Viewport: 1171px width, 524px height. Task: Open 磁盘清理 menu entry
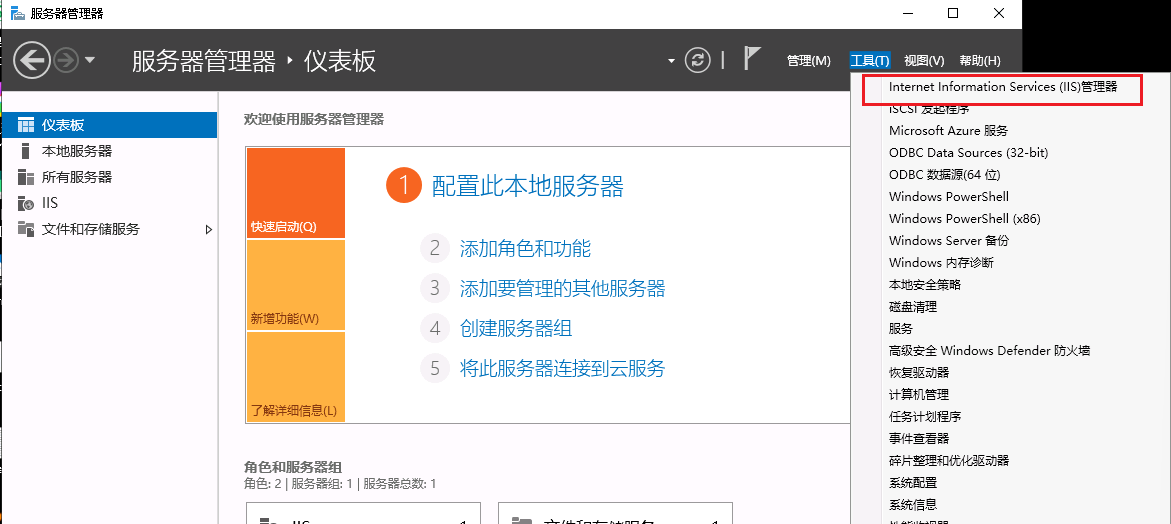(x=913, y=307)
